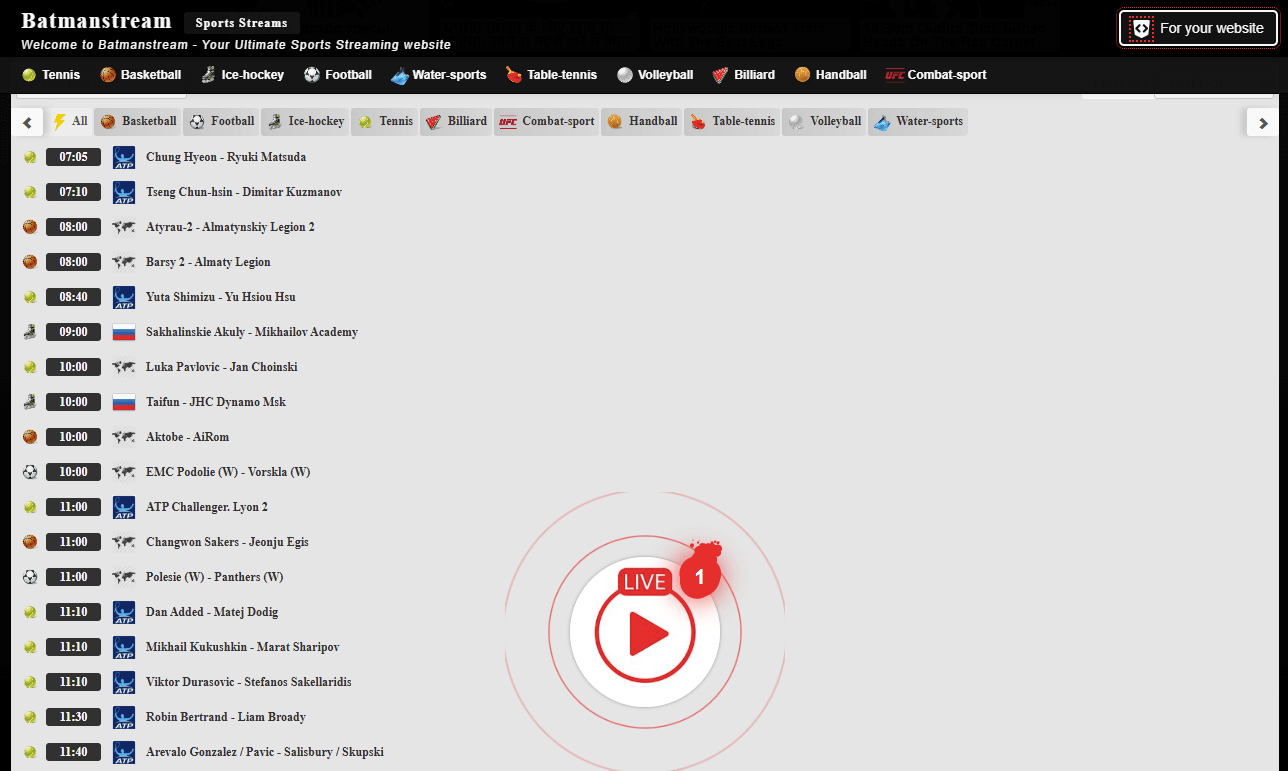The image size is (1288, 771).
Task: Go to Water-sports in top navigation
Action: pyautogui.click(x=439, y=75)
